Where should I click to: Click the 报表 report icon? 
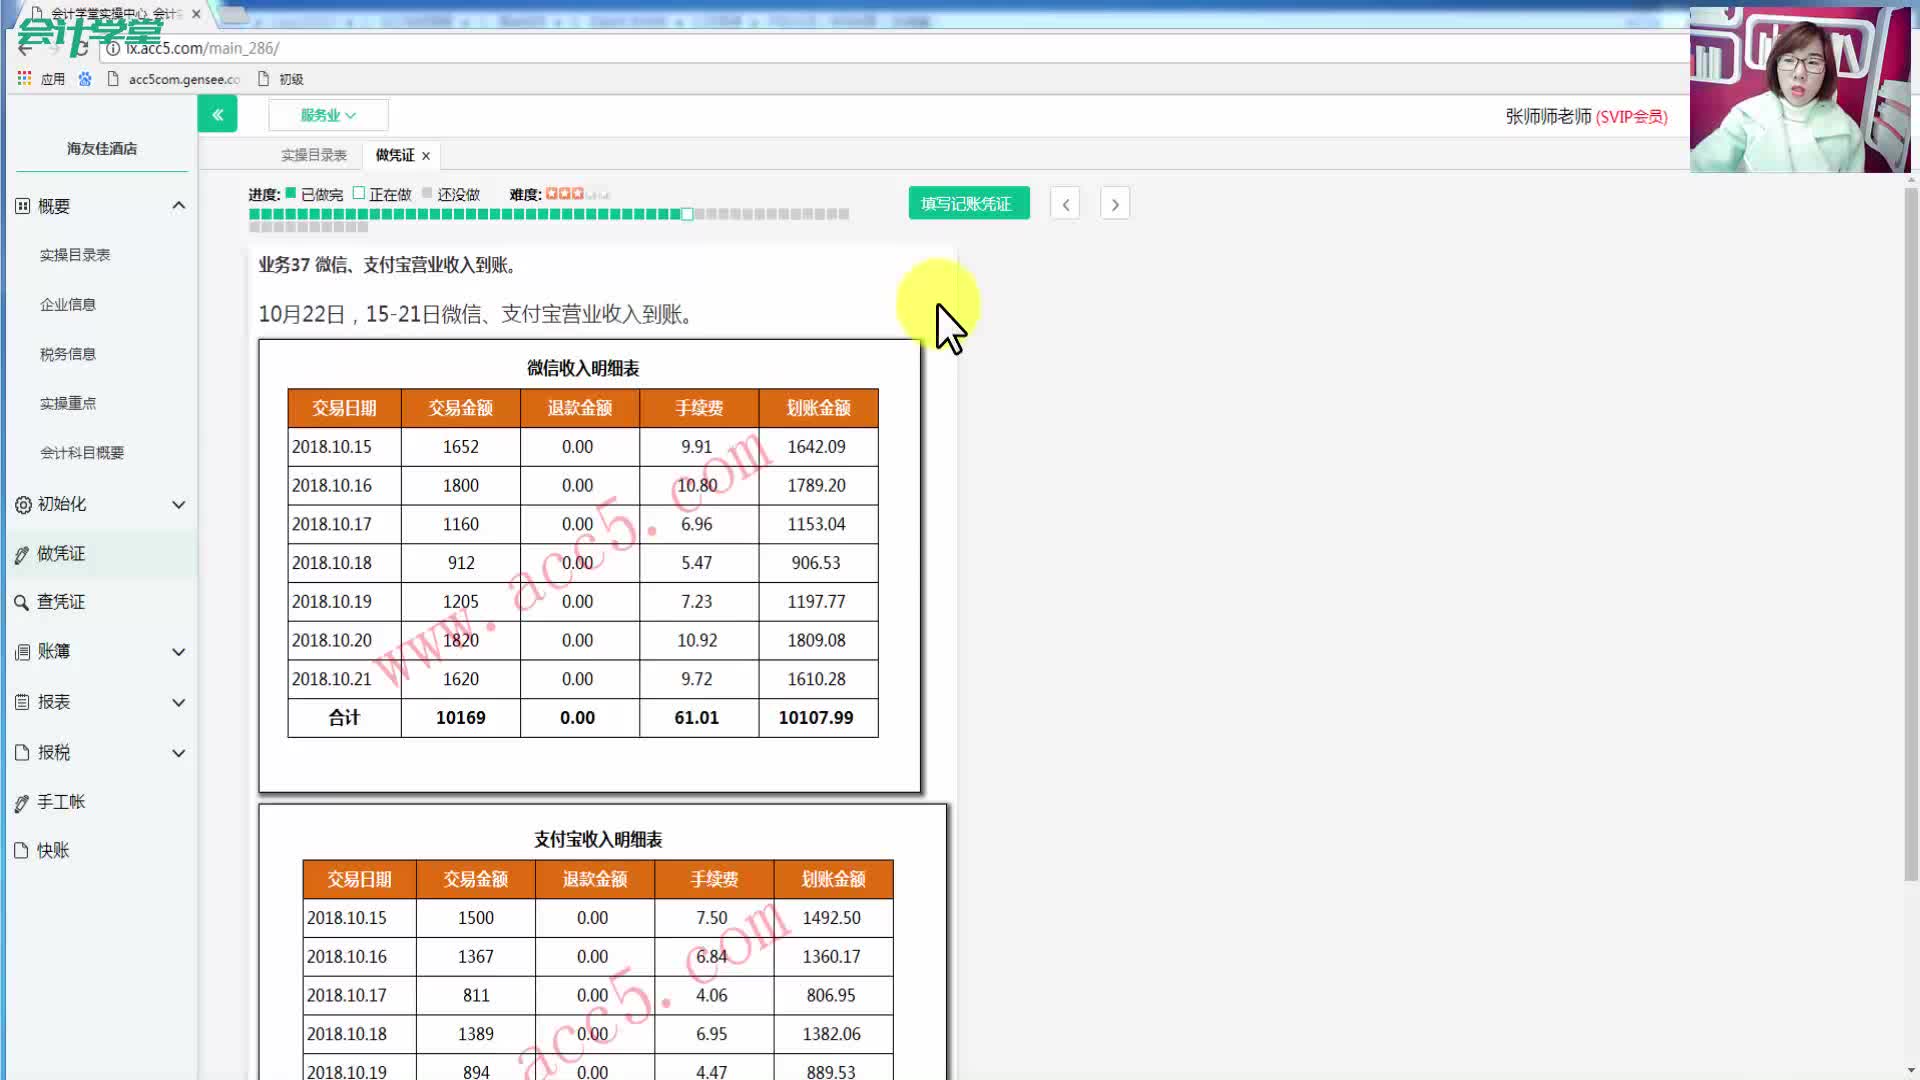[23, 703]
